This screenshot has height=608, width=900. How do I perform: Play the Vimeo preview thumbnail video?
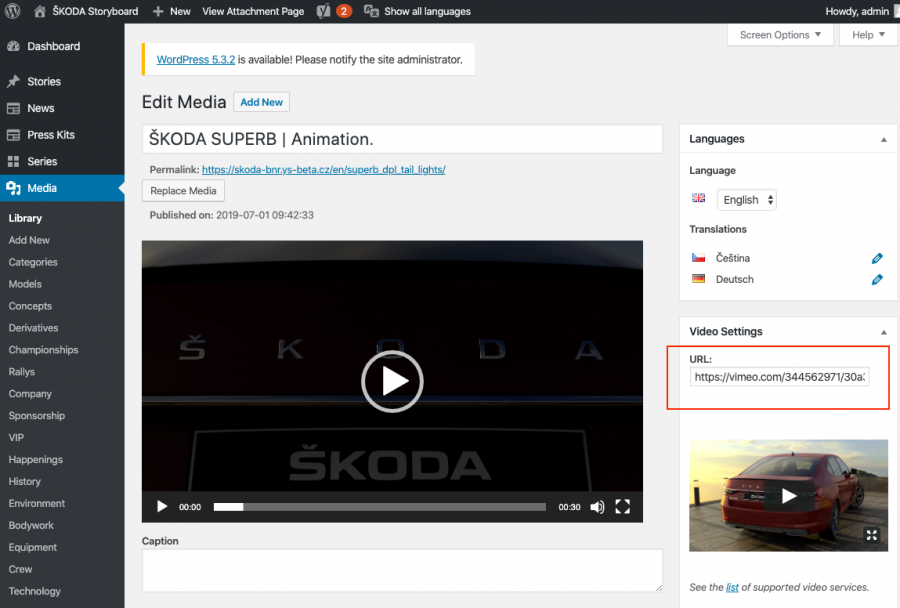[x=789, y=495]
